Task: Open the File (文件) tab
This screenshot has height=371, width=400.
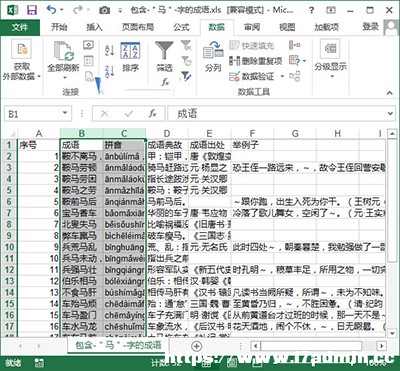Action: coord(20,27)
